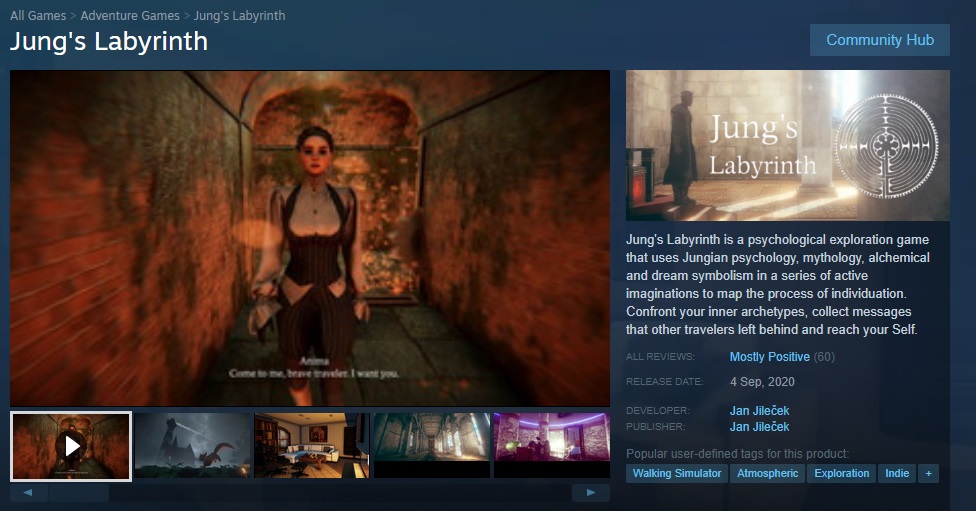Viewport: 976px width, 511px height.
Task: Click the game description paragraph
Action: [x=778, y=284]
